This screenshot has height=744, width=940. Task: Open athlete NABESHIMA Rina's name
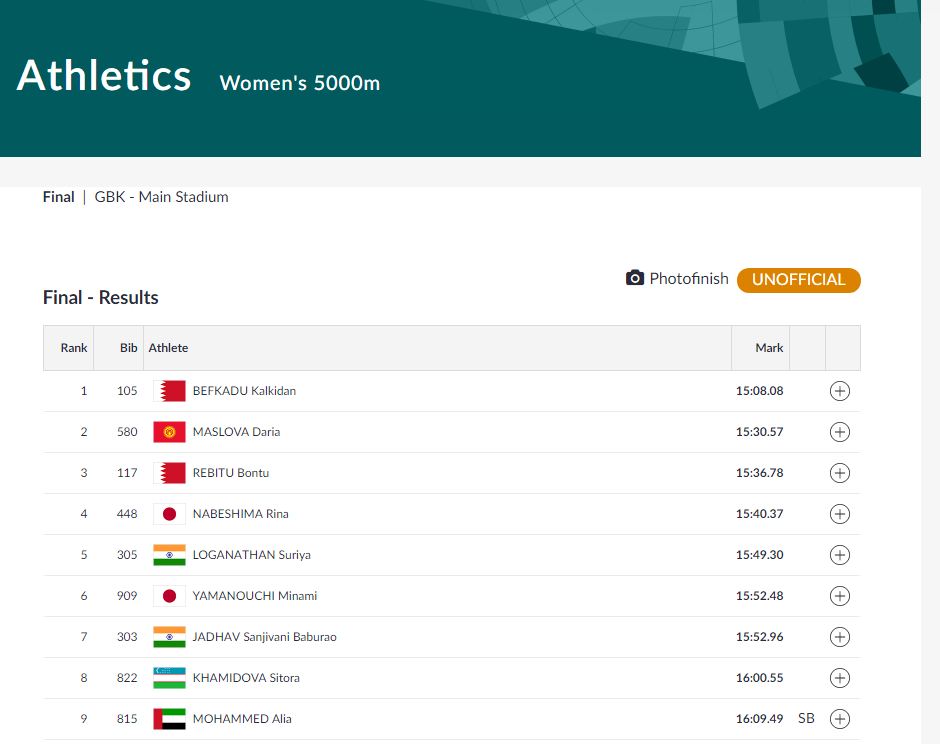click(240, 514)
